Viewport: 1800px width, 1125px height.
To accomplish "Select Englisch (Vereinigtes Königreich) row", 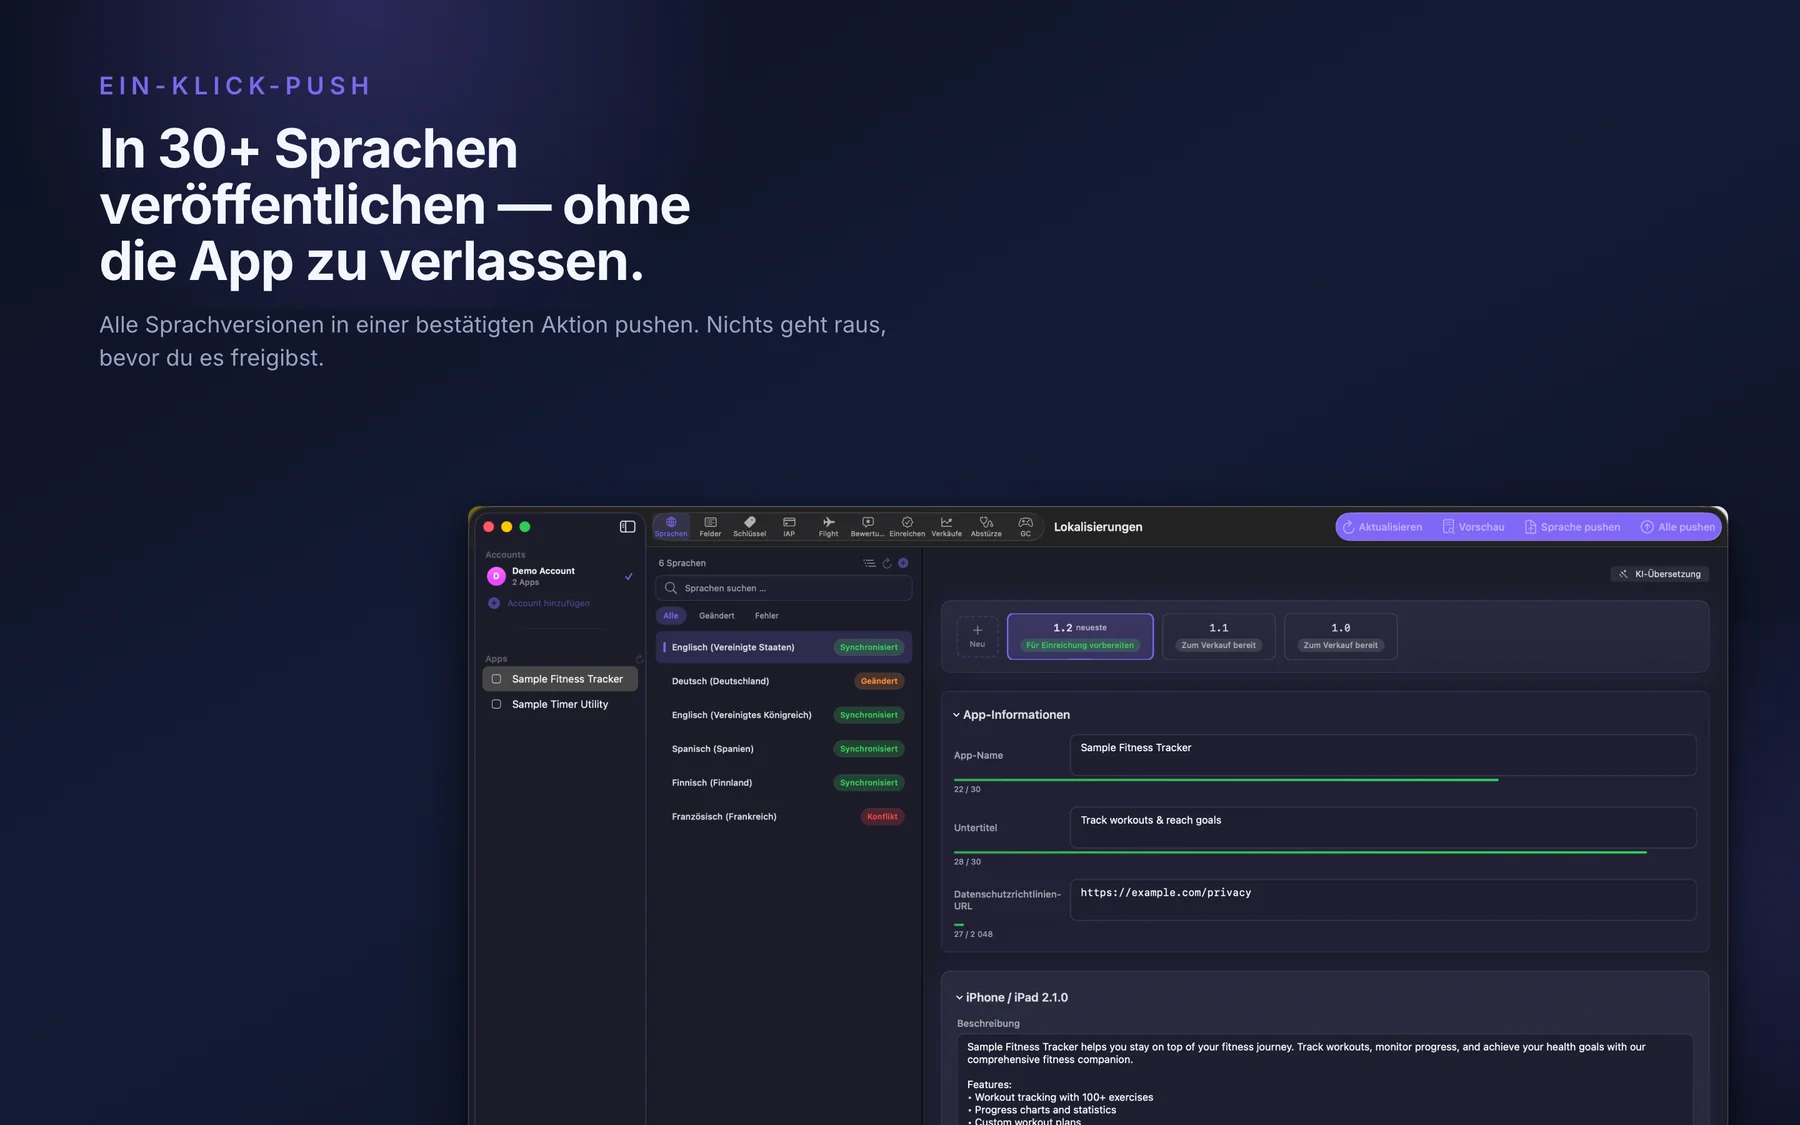I will (x=784, y=715).
